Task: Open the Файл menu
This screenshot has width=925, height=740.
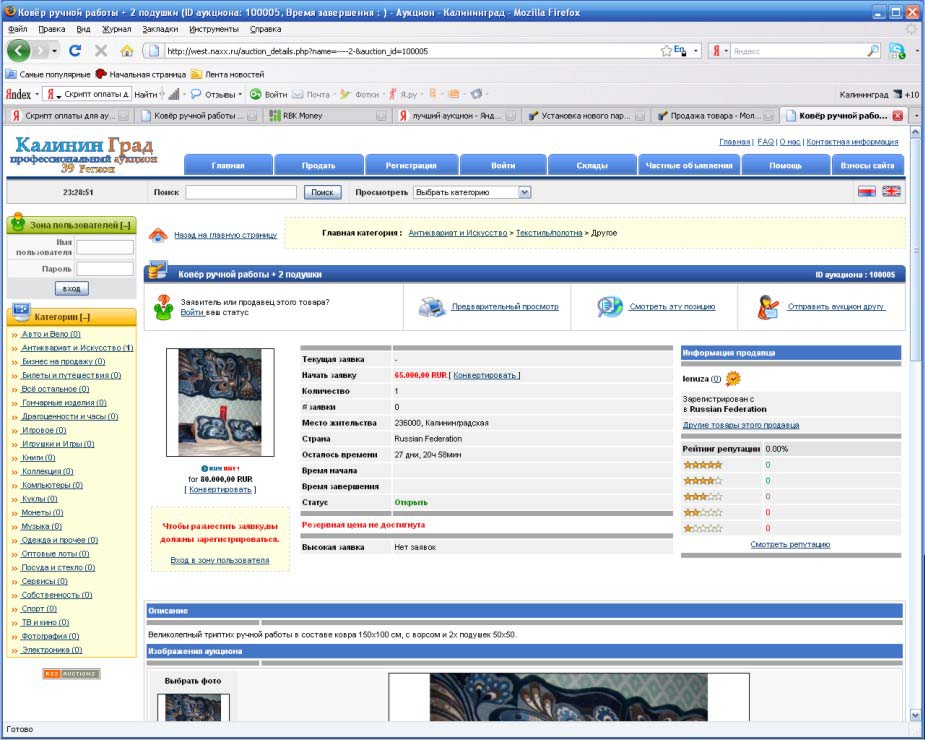Action: [x=17, y=29]
